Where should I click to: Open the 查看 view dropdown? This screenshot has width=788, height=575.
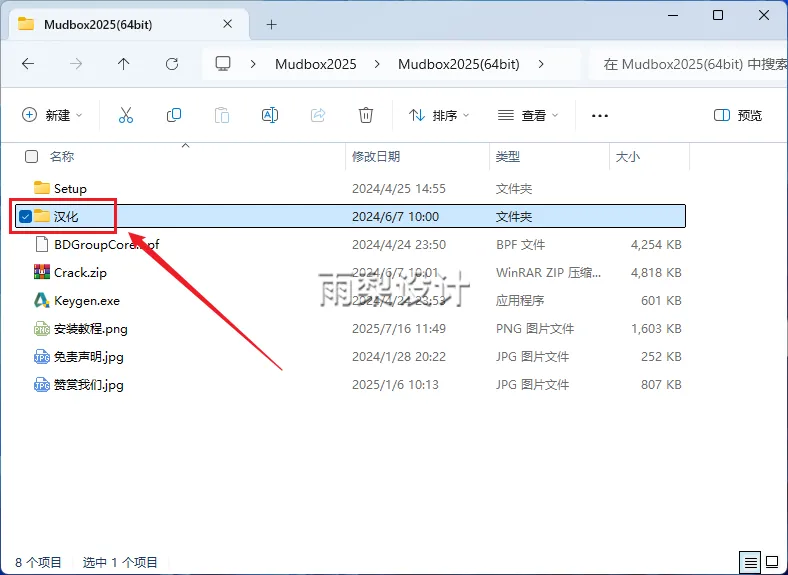528,116
